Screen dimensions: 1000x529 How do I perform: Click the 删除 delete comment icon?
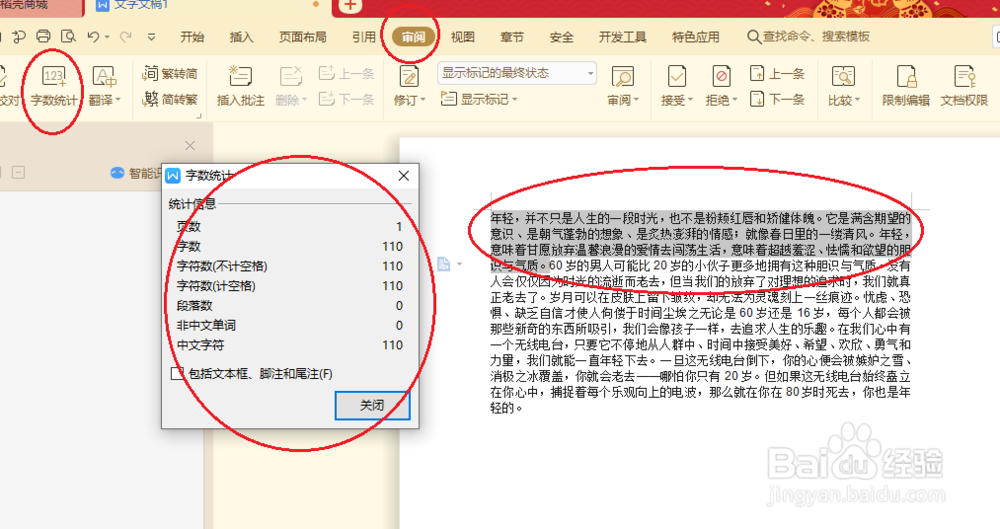point(291,77)
